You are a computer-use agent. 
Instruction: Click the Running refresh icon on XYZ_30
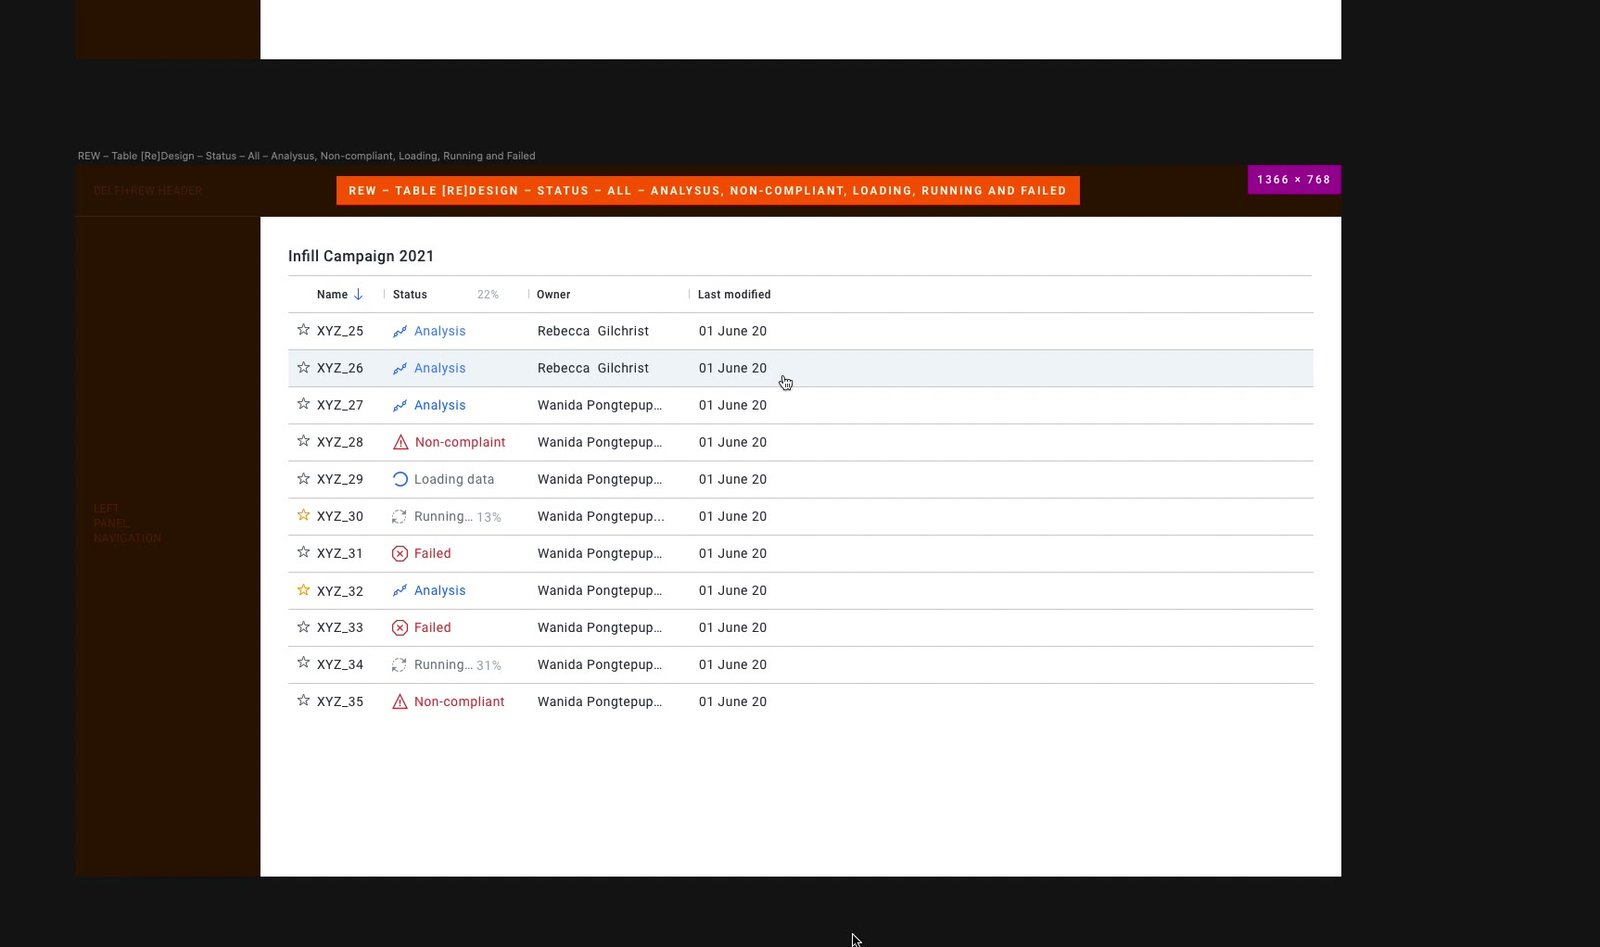400,516
